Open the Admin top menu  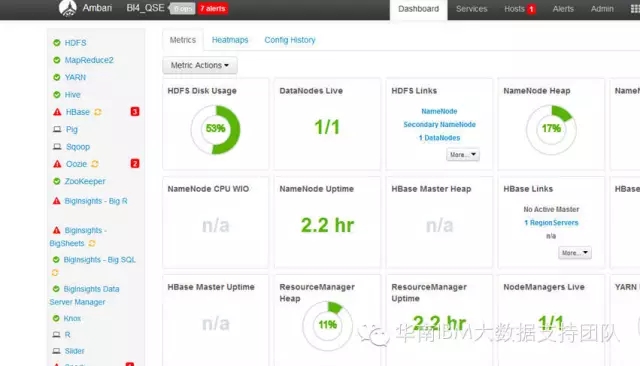click(602, 9)
